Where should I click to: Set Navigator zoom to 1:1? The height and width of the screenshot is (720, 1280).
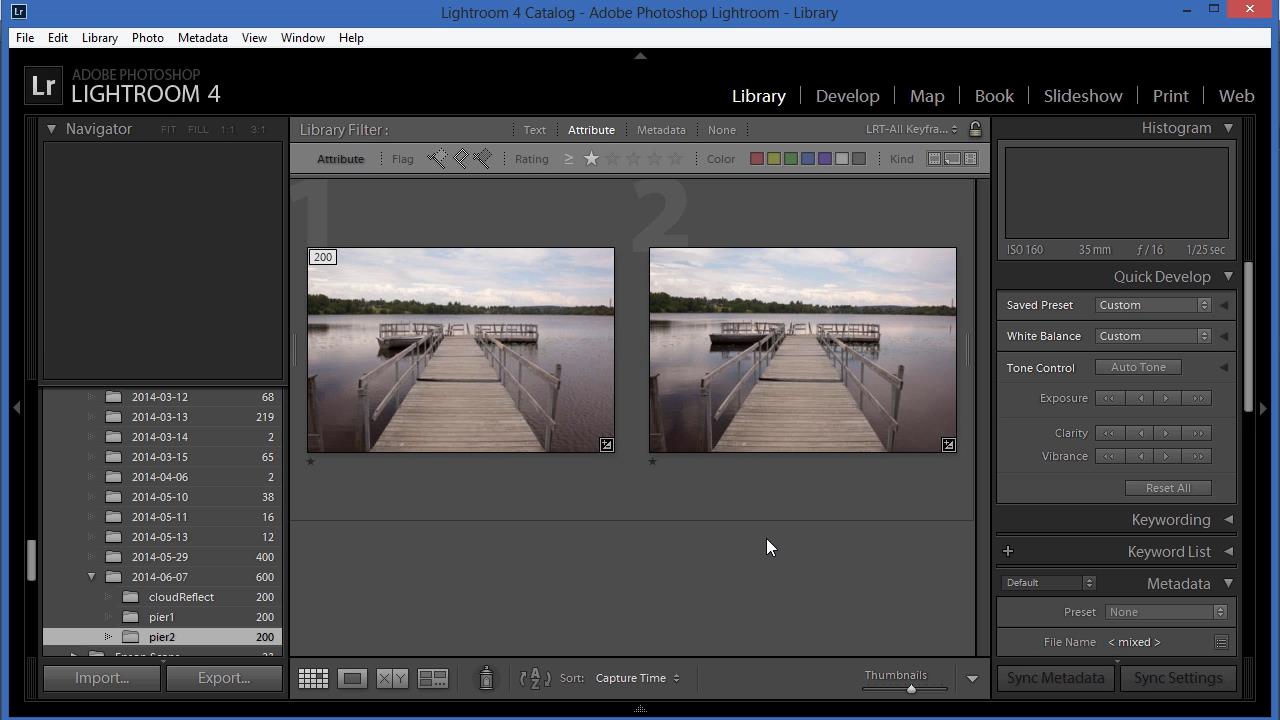click(228, 130)
